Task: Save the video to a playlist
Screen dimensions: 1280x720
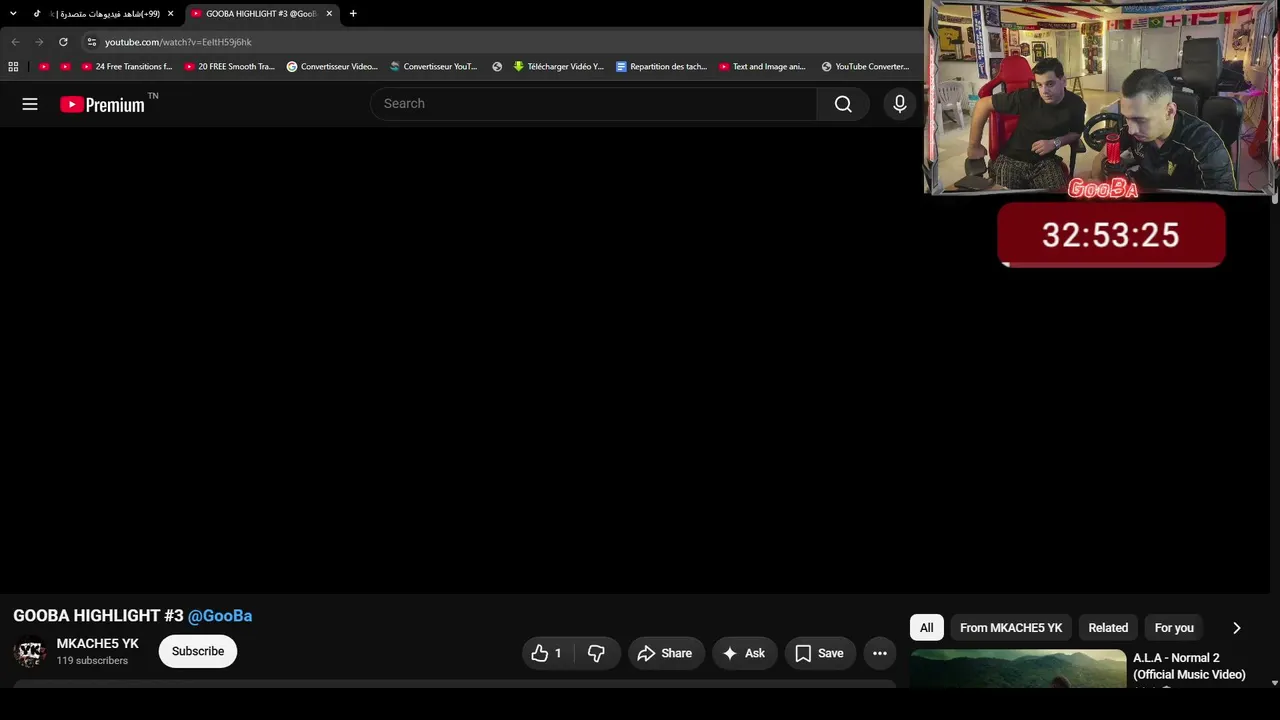Action: pos(820,653)
